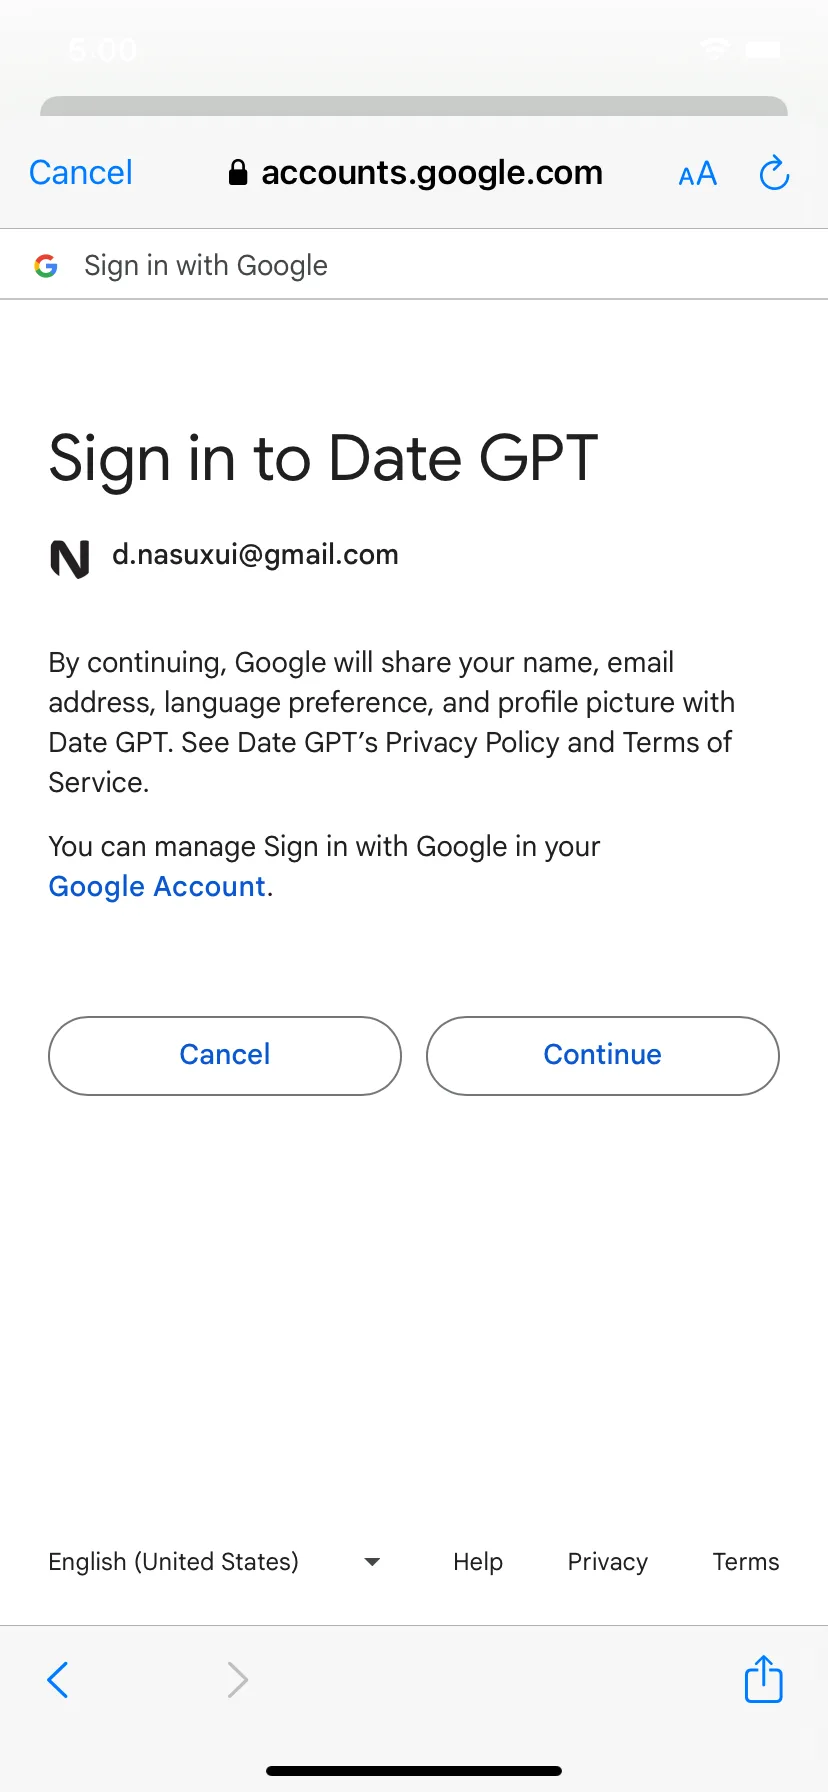Viewport: 828px width, 1792px height.
Task: Open the AA text size menu
Action: coord(698,174)
